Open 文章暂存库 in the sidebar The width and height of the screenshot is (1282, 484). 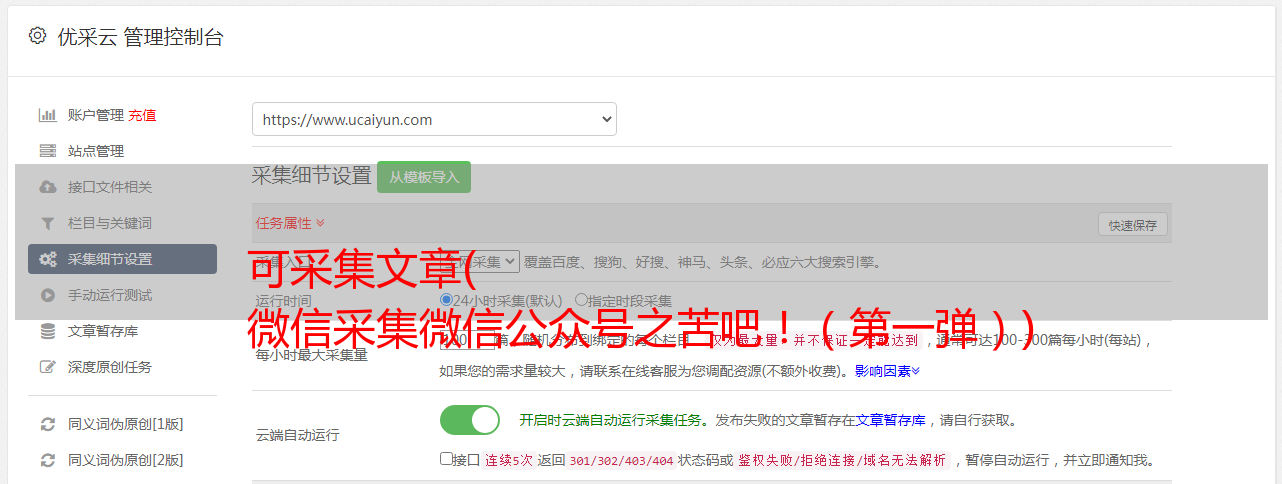point(102,331)
